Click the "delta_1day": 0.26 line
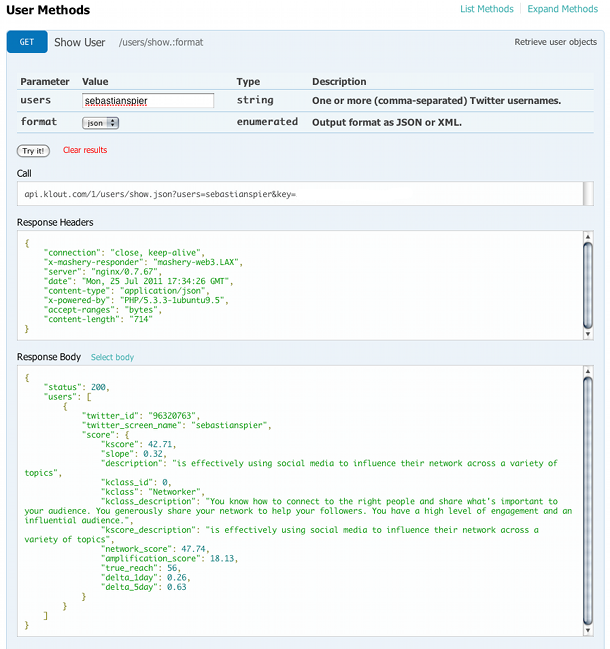This screenshot has height=649, width=610. 145,578
